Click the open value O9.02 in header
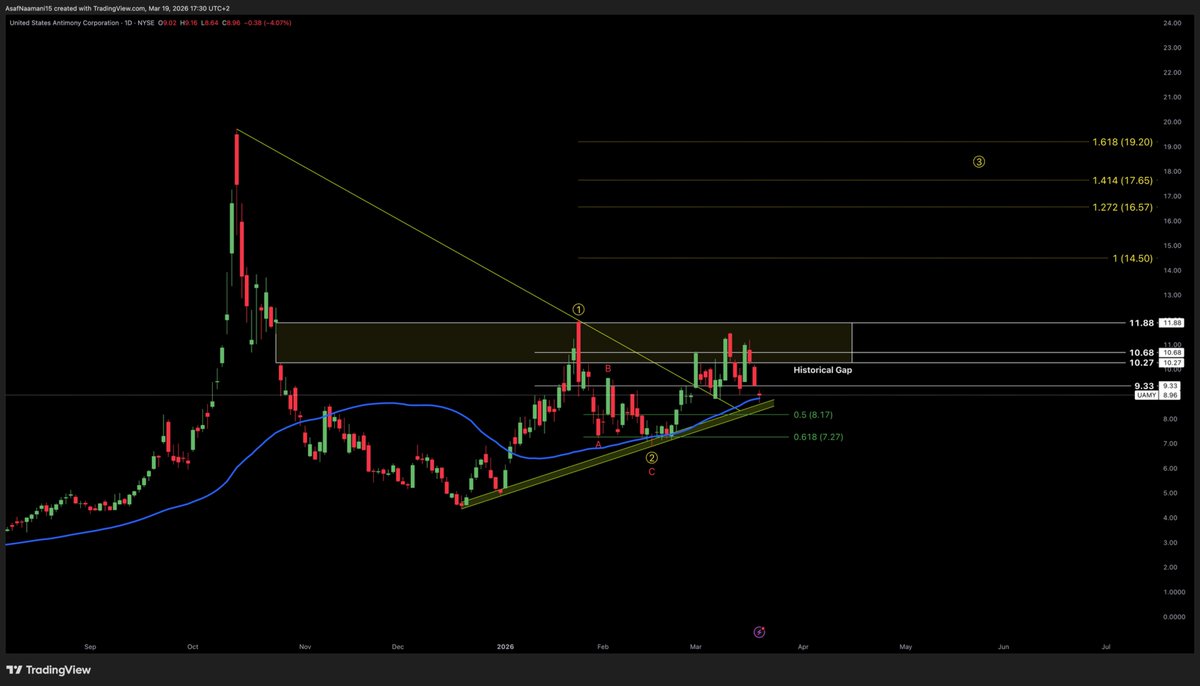This screenshot has height=686, width=1200. [167, 23]
